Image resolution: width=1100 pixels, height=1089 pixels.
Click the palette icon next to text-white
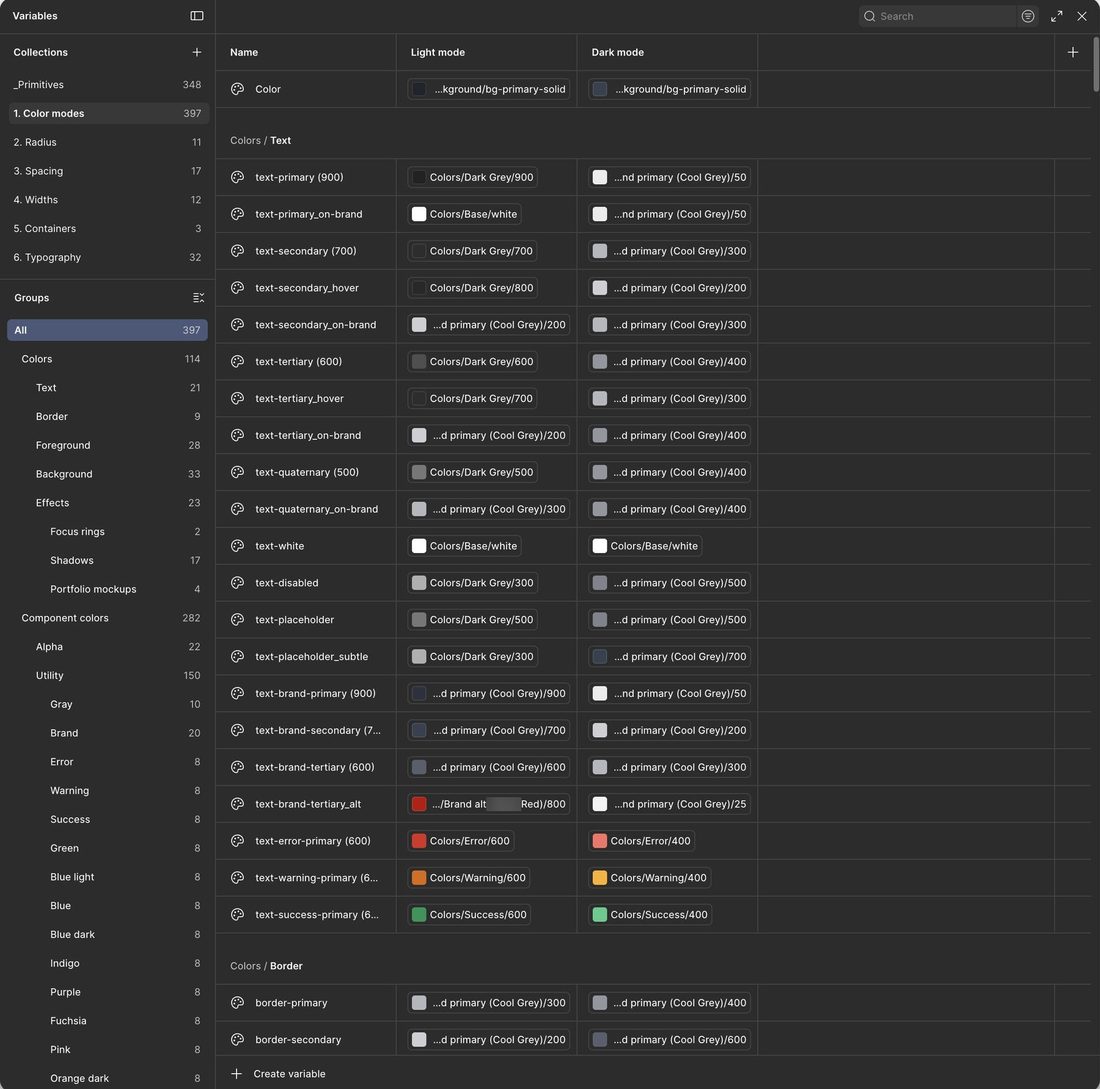(x=237, y=545)
